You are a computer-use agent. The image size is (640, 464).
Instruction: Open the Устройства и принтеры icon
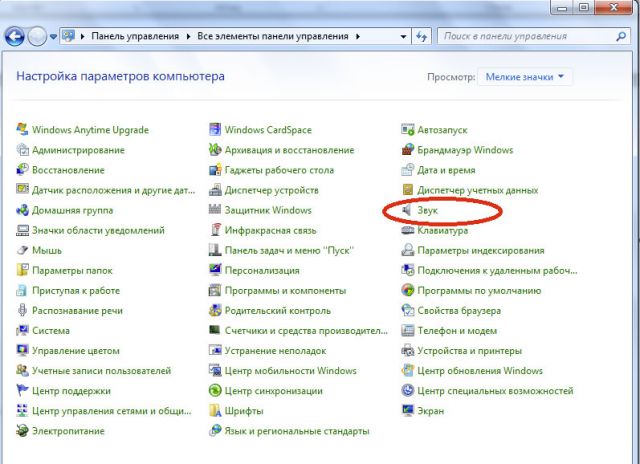pyautogui.click(x=407, y=351)
